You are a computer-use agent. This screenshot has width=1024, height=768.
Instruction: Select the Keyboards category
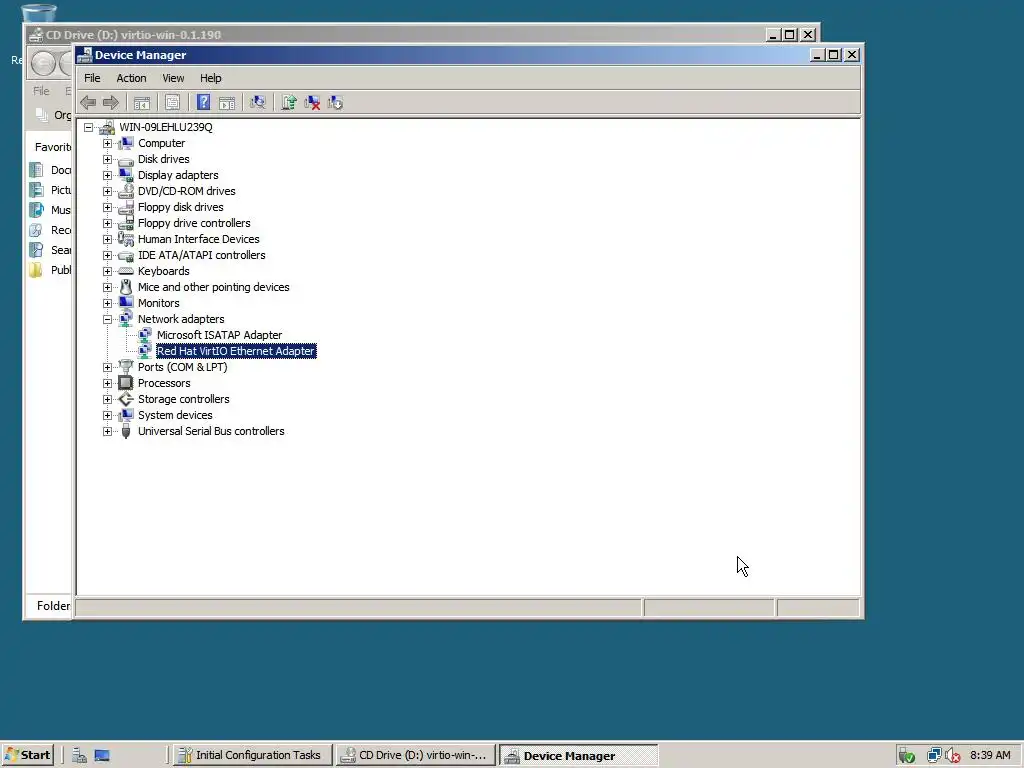(163, 271)
